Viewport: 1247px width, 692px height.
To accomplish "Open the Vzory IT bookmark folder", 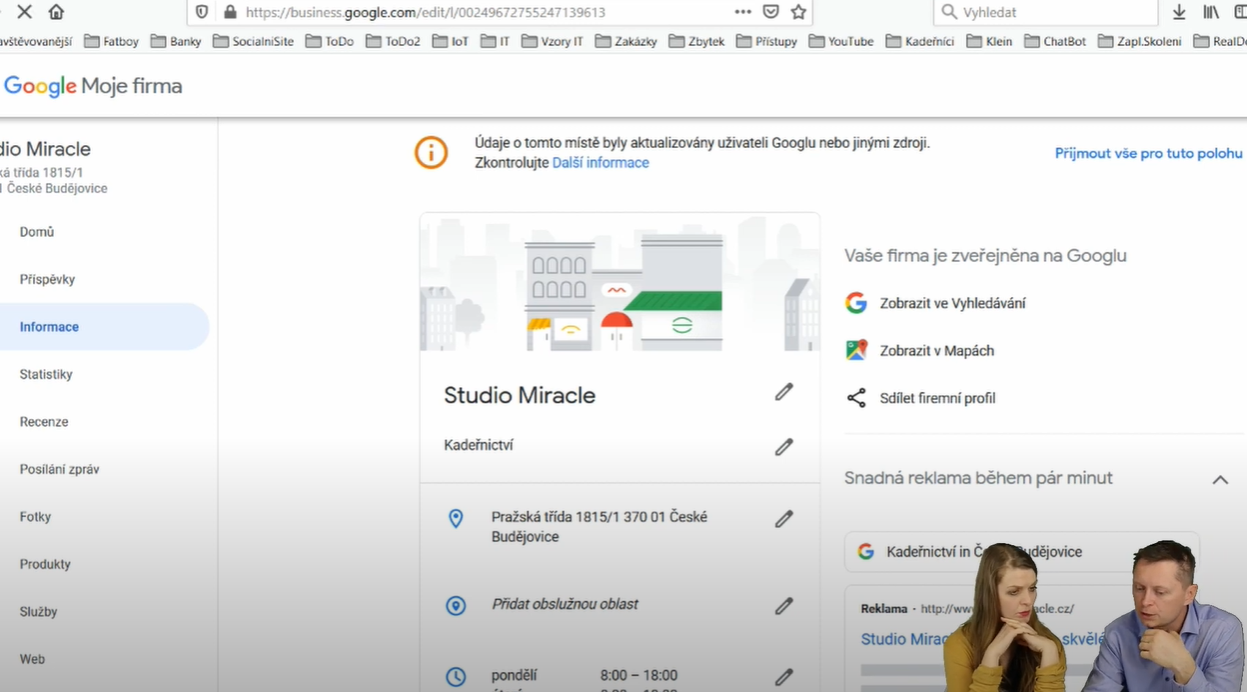I will click(552, 41).
